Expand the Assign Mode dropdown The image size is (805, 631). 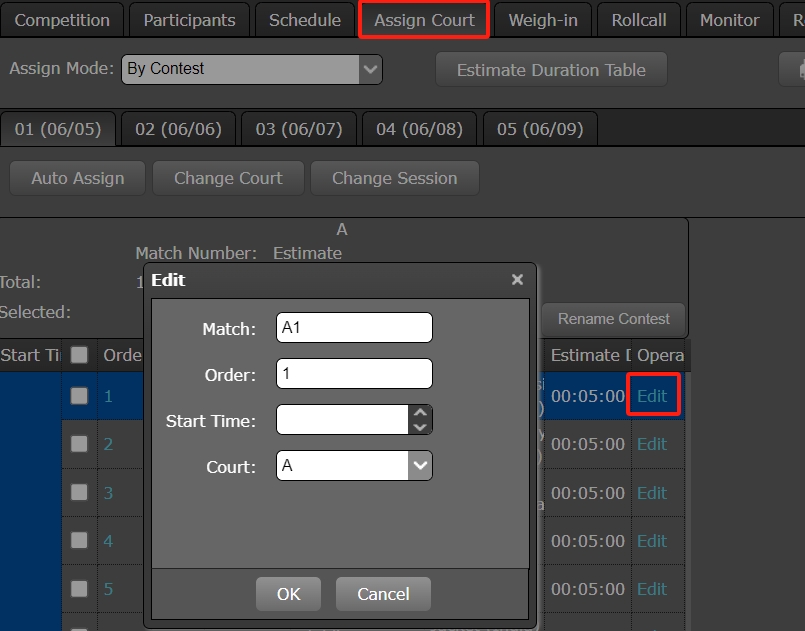coord(371,69)
